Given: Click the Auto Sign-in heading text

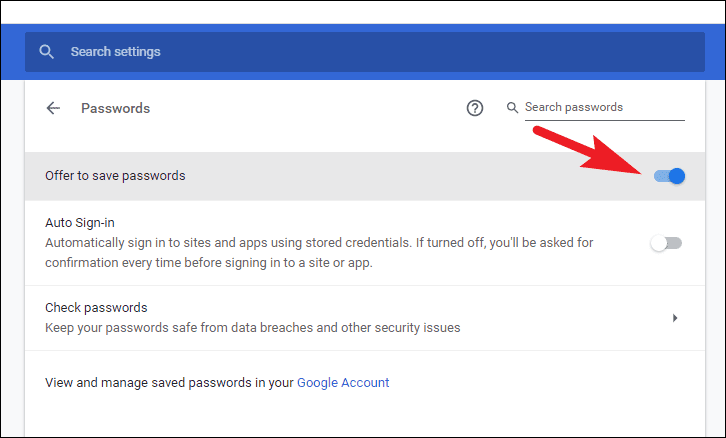Looking at the screenshot, I should (82, 222).
